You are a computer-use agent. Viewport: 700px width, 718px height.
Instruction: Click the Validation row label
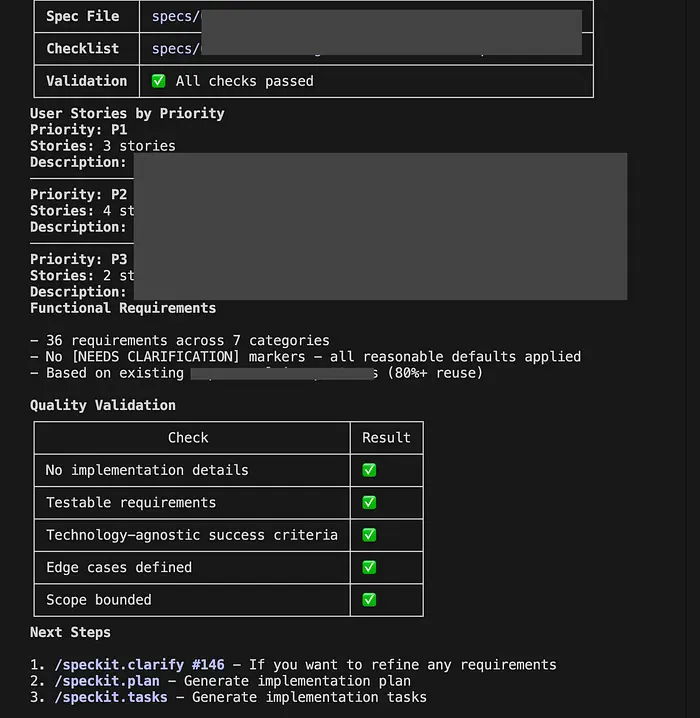86,81
